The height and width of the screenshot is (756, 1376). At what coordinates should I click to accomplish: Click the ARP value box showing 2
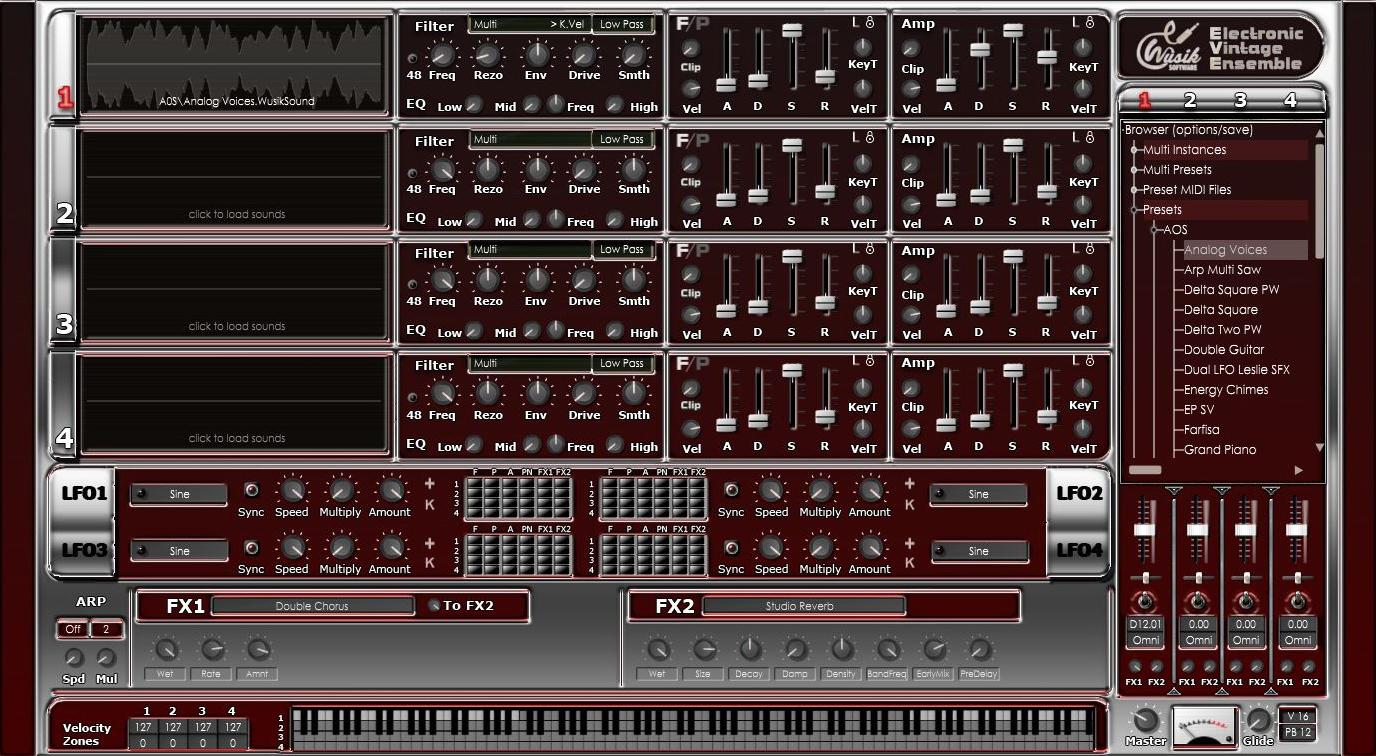pos(106,629)
